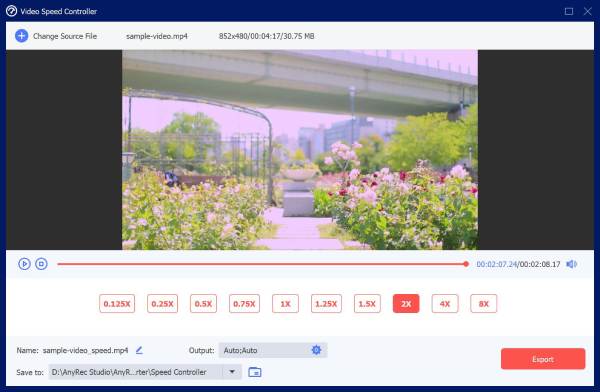Select the 8X speed option
Screen dimensions: 600x392
click(484, 304)
